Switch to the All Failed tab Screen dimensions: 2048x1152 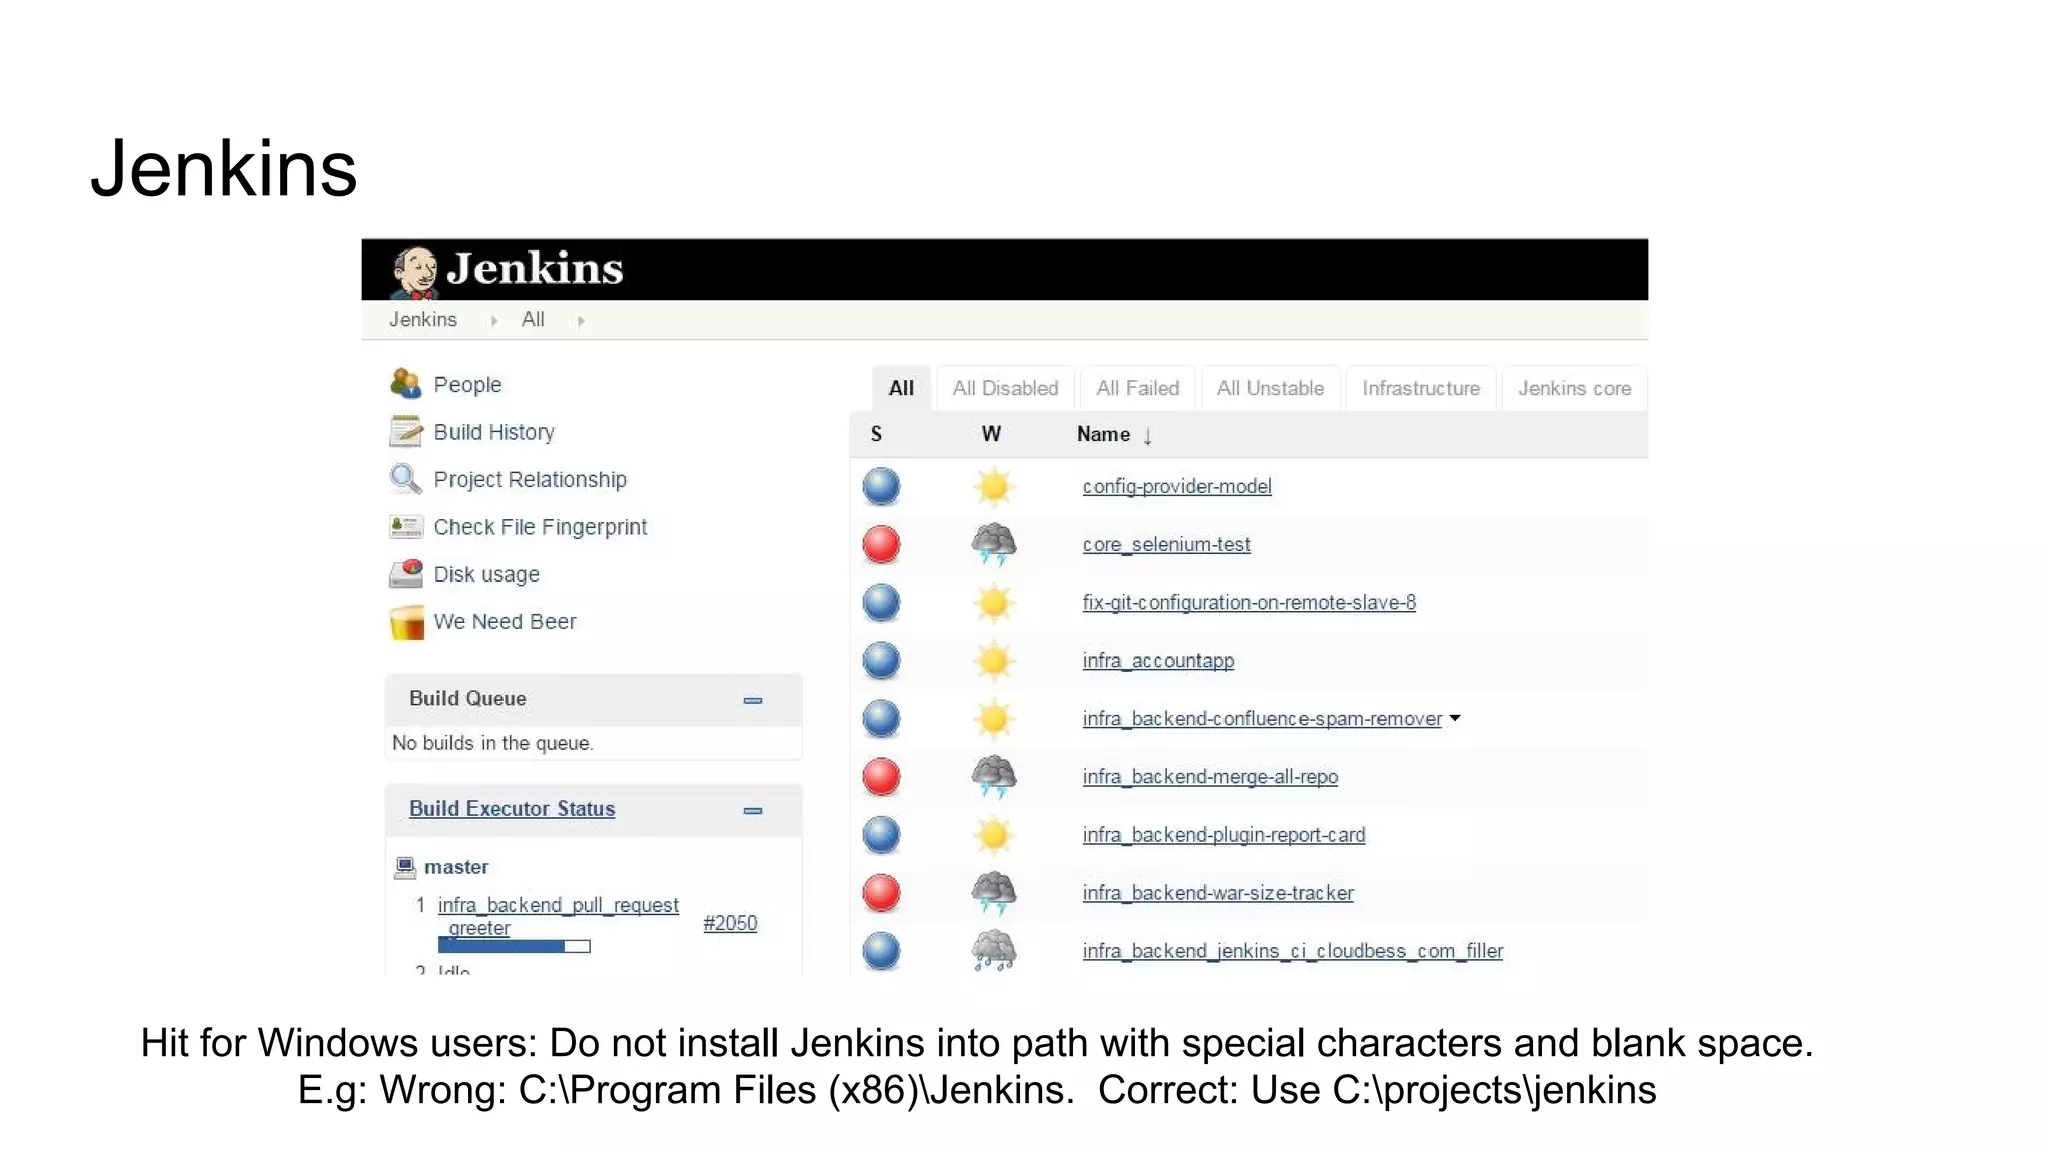[1137, 388]
